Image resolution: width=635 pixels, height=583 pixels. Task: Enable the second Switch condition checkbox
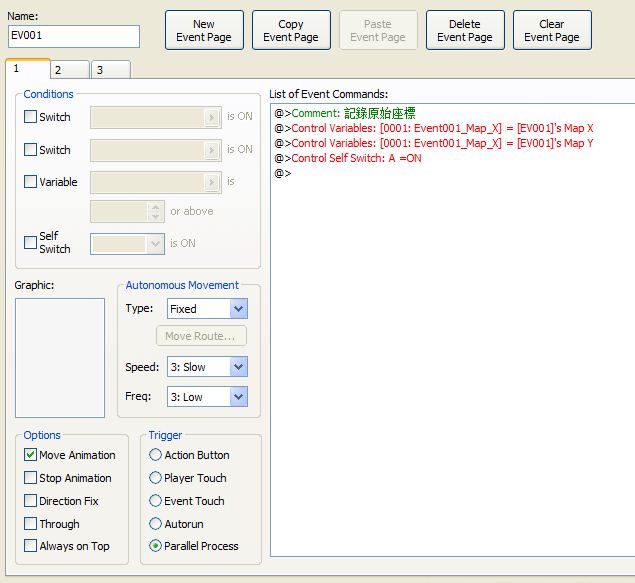pos(30,149)
